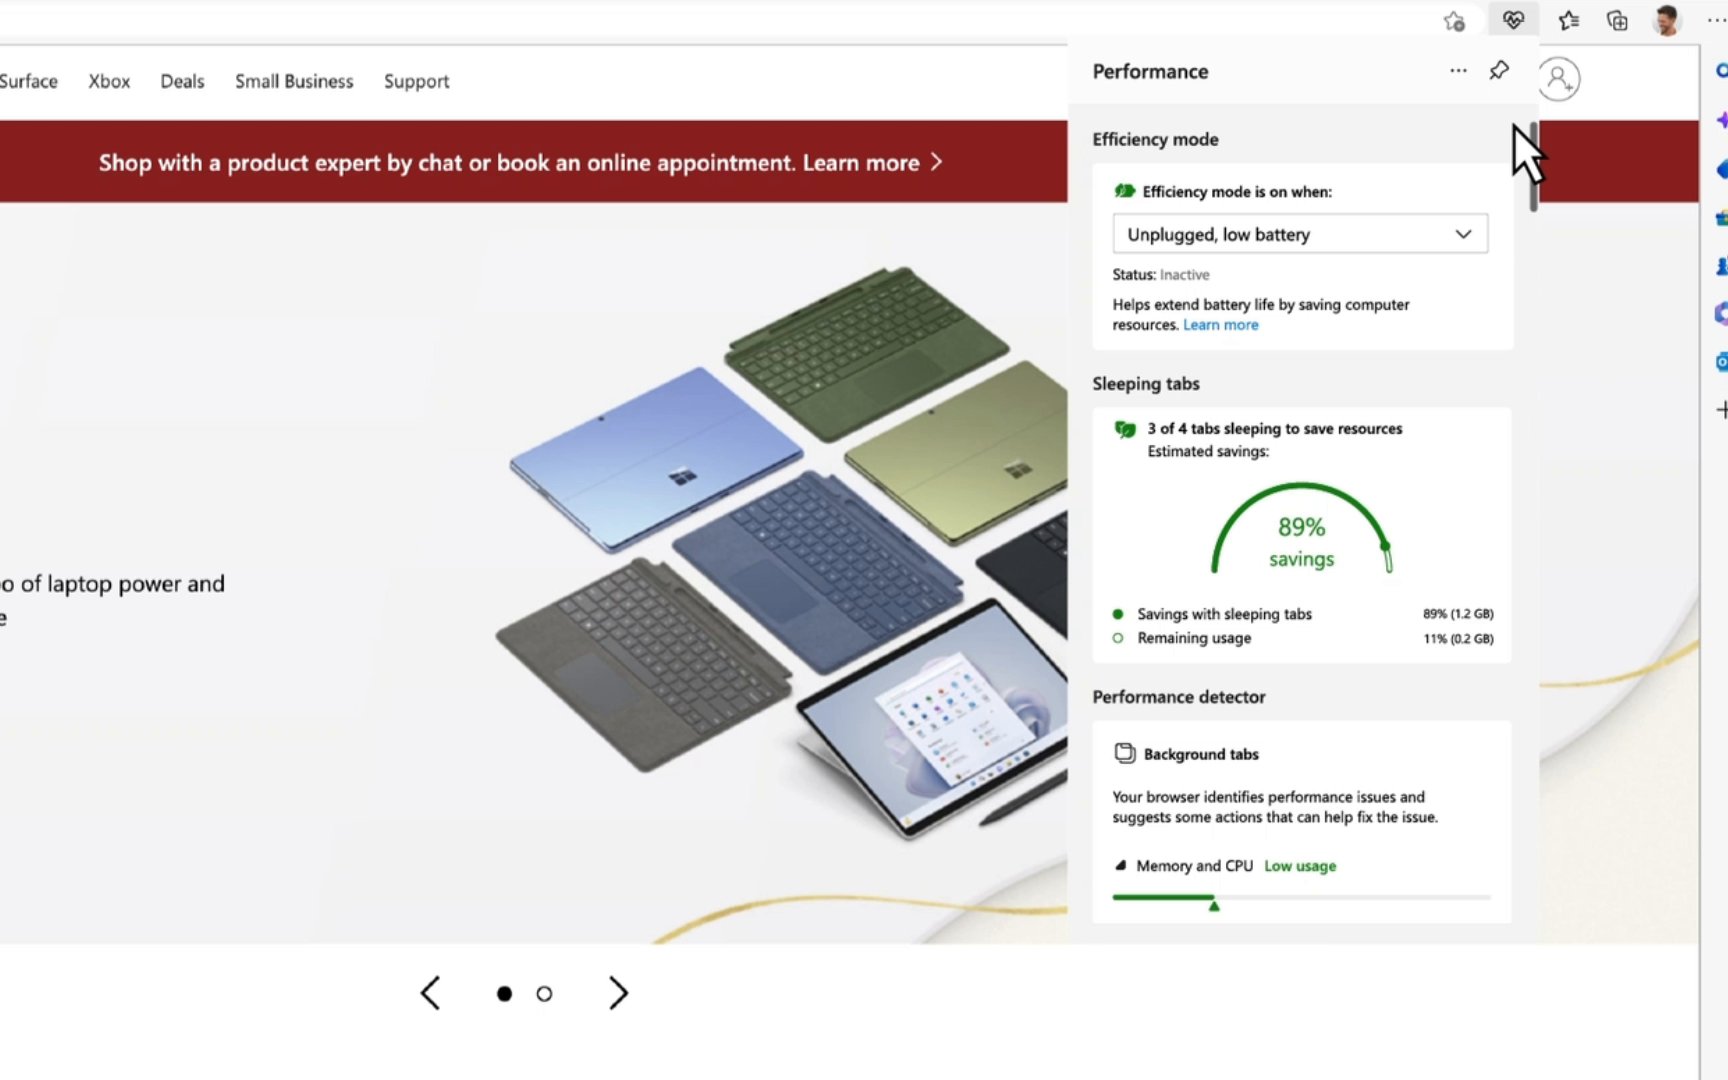Image resolution: width=1728 pixels, height=1080 pixels.
Task: Open the Favorites list icon
Action: [1569, 19]
